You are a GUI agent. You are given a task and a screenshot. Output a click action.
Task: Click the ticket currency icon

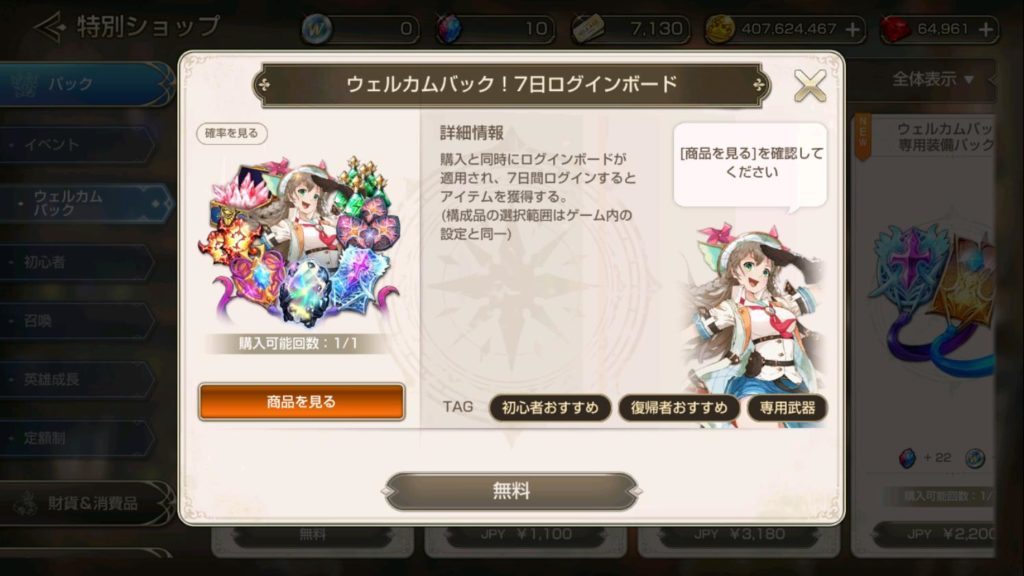click(x=587, y=29)
